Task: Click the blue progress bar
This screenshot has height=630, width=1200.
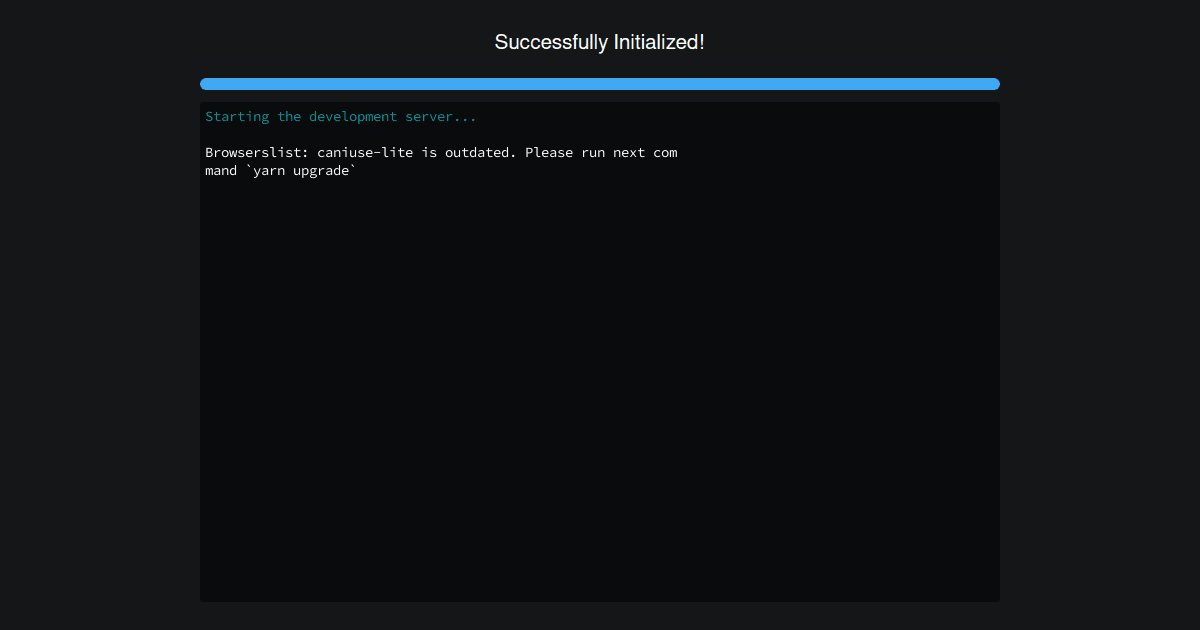Action: pos(600,84)
